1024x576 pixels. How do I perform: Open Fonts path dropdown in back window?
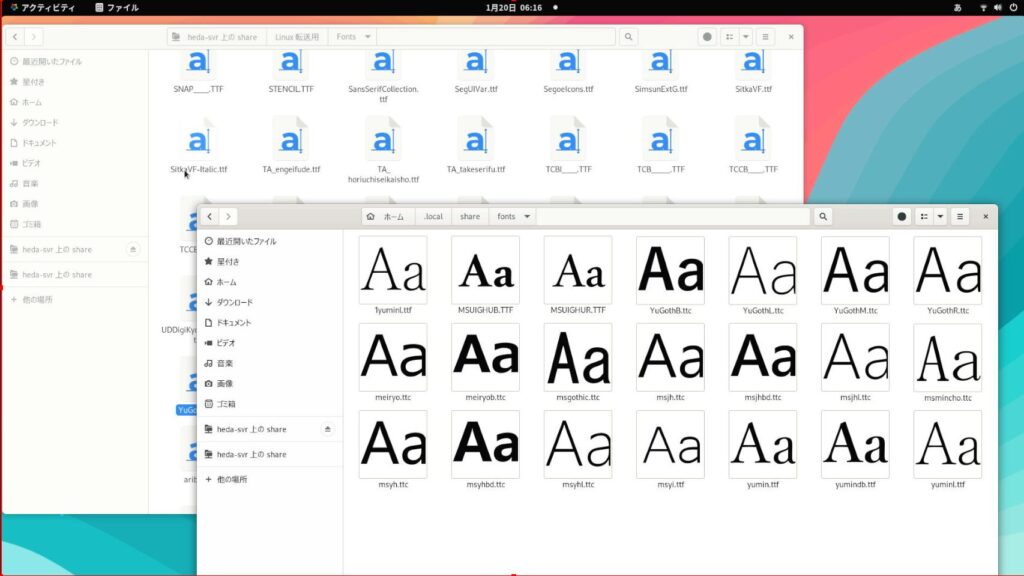pyautogui.click(x=368, y=37)
